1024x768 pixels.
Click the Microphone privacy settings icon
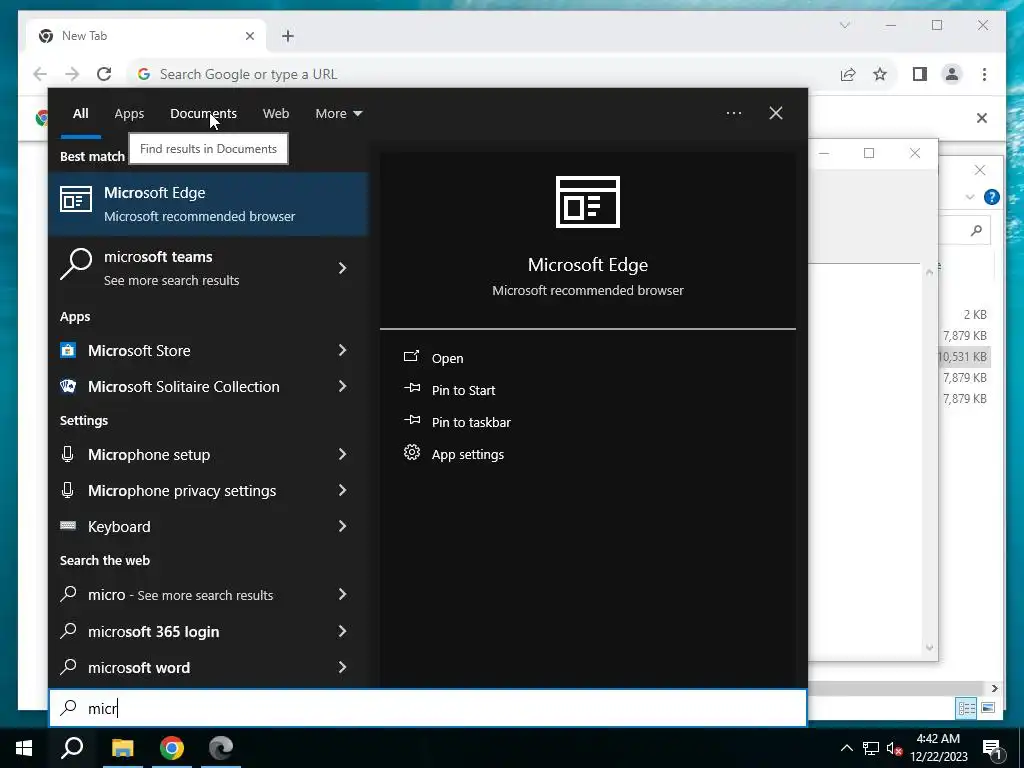click(67, 490)
